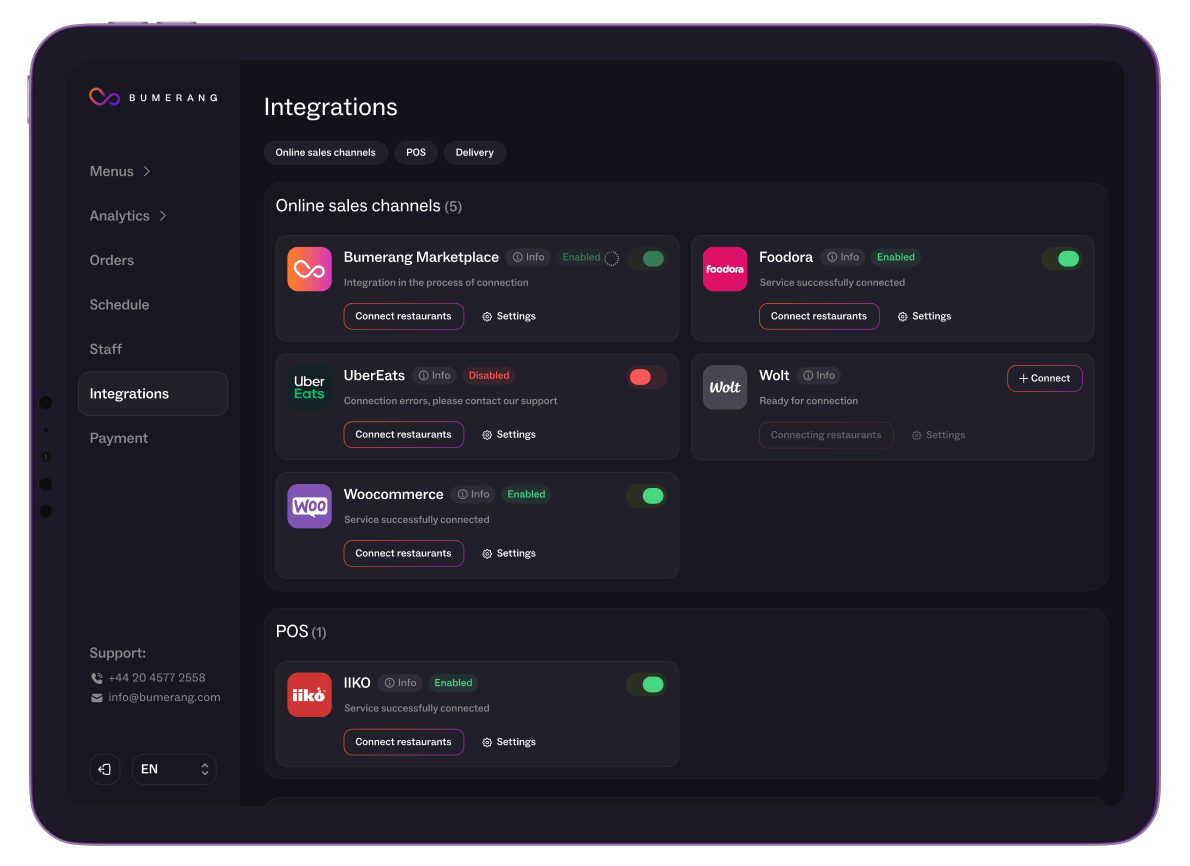Open Settings for IIKO

click(x=508, y=742)
